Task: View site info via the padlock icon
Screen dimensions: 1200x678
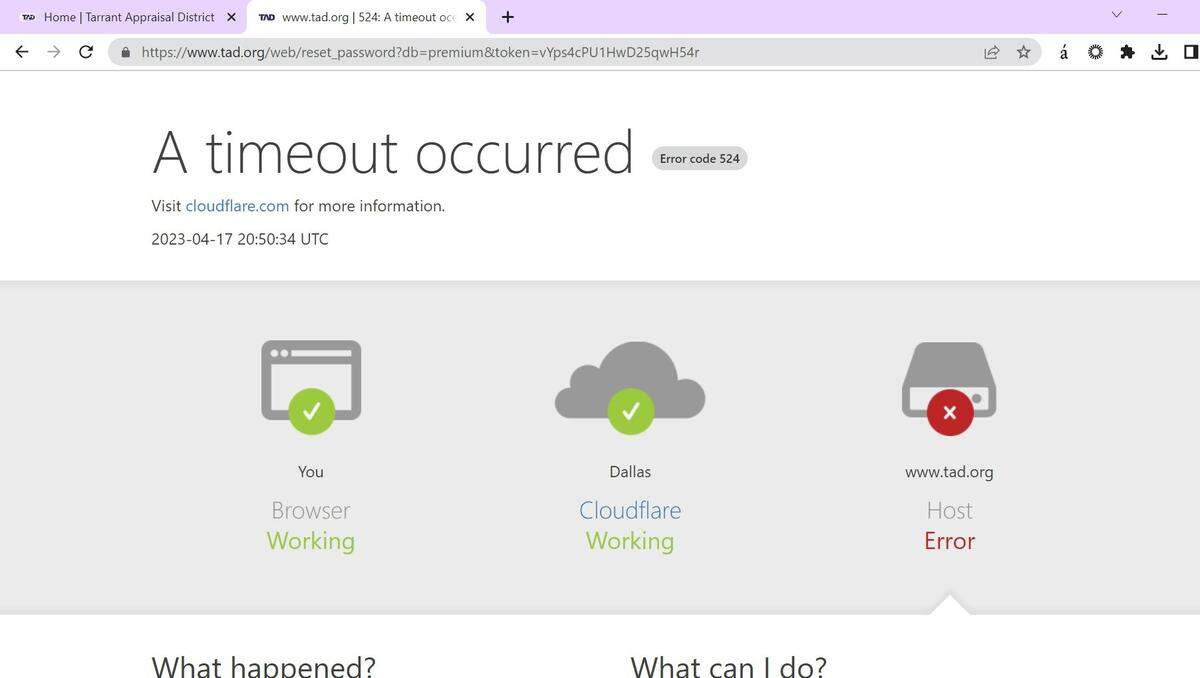Action: [x=126, y=52]
